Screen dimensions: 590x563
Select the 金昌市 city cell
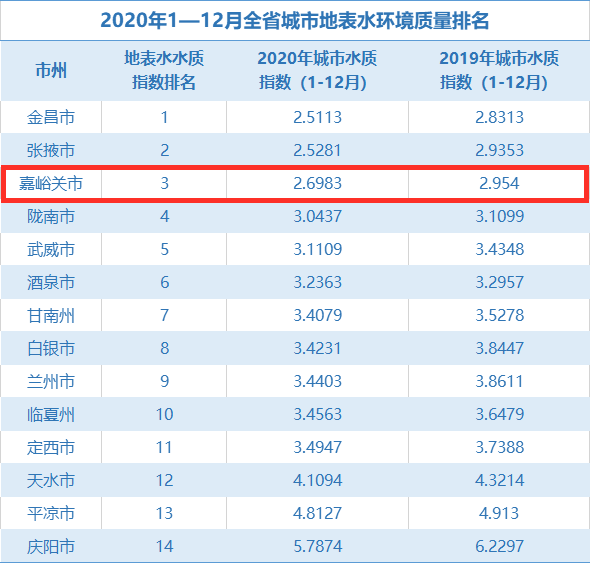point(51,117)
